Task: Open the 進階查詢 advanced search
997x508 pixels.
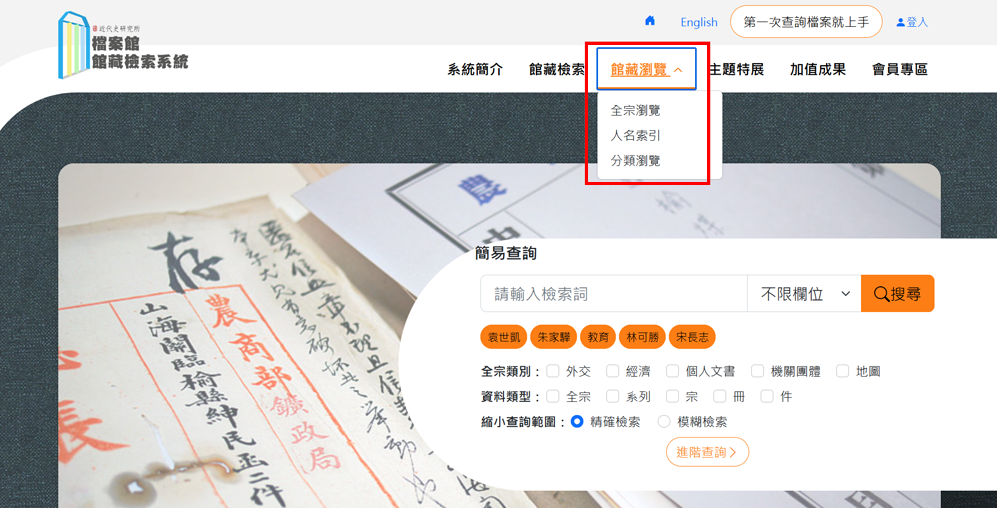Action: click(707, 452)
